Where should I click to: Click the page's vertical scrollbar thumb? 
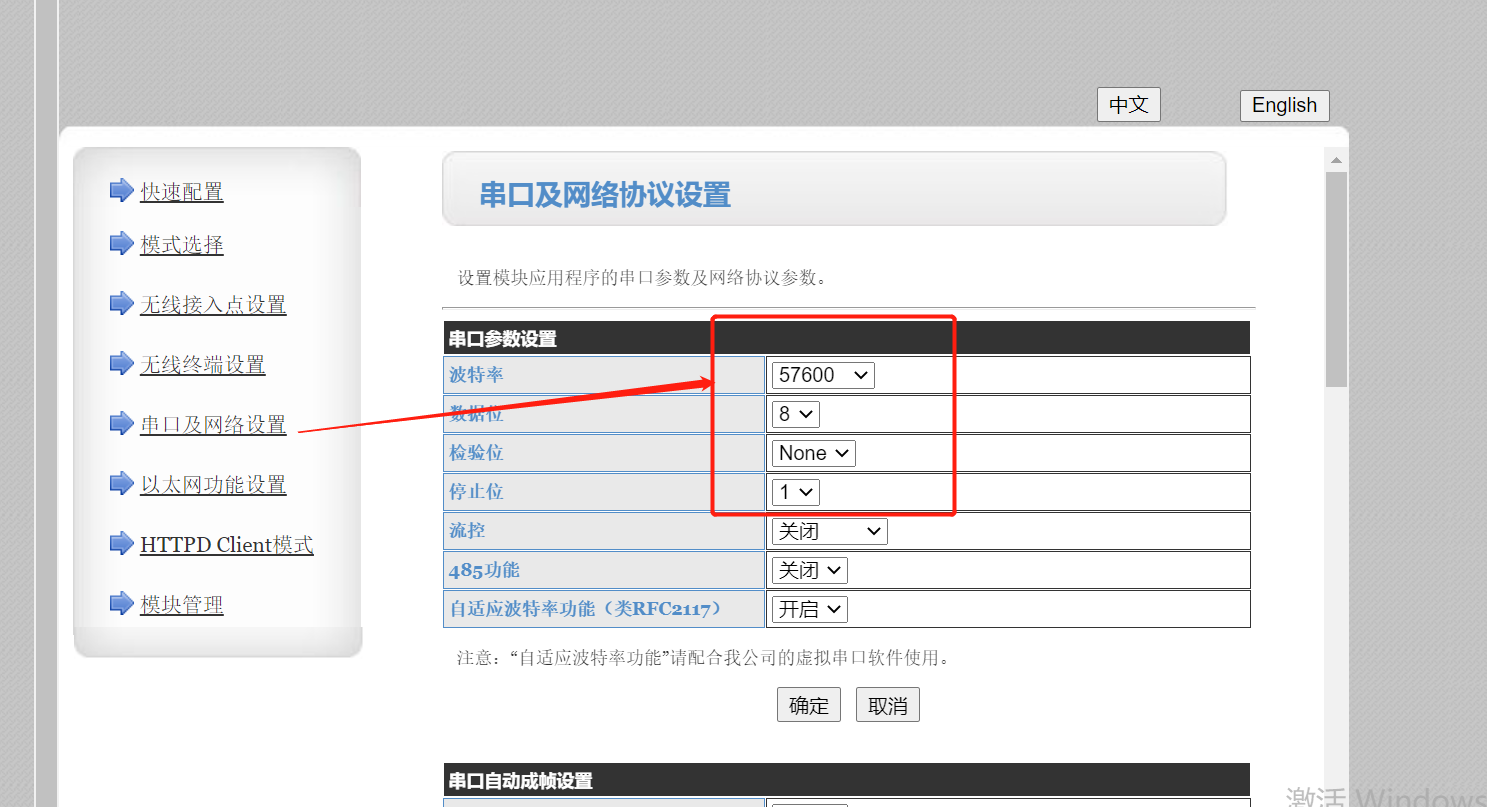pos(1336,280)
